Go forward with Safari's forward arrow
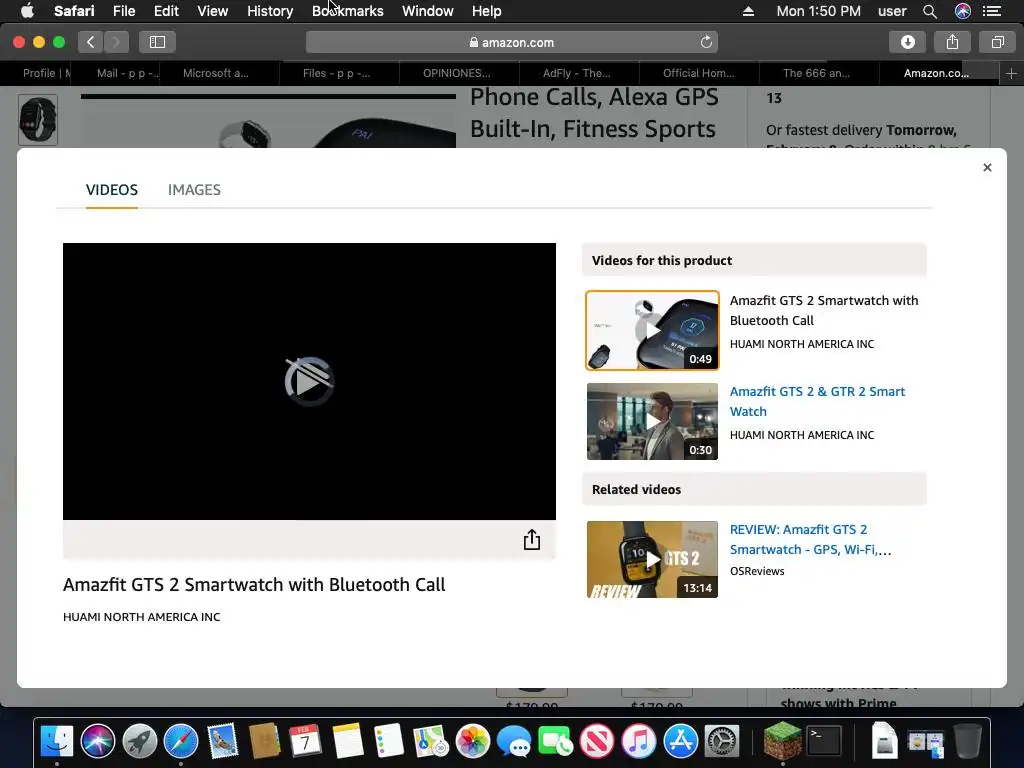This screenshot has width=1024, height=768. 116,42
